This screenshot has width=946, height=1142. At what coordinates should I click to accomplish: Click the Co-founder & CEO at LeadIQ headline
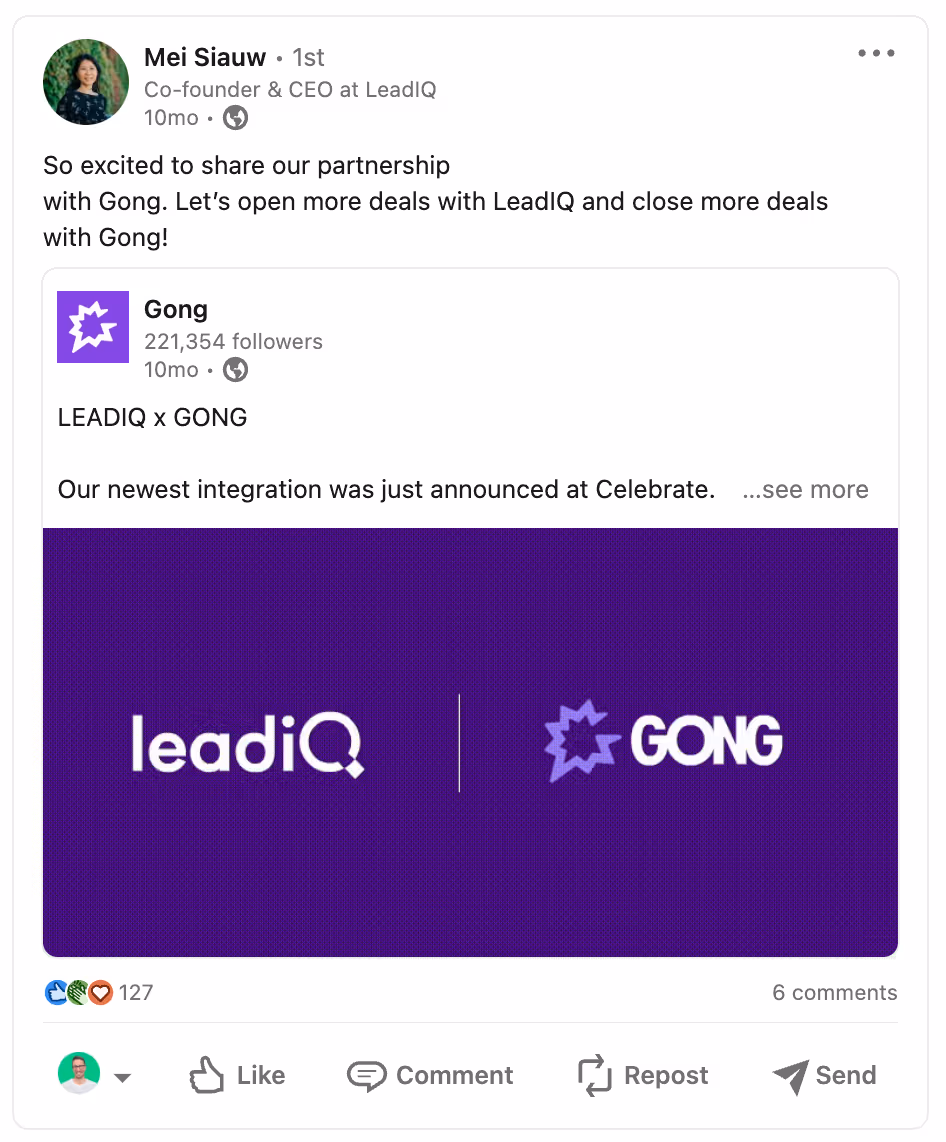coord(290,90)
